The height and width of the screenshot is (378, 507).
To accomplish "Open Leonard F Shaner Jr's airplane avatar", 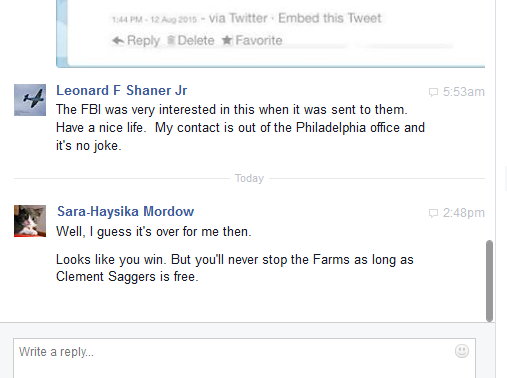I will click(x=30, y=100).
